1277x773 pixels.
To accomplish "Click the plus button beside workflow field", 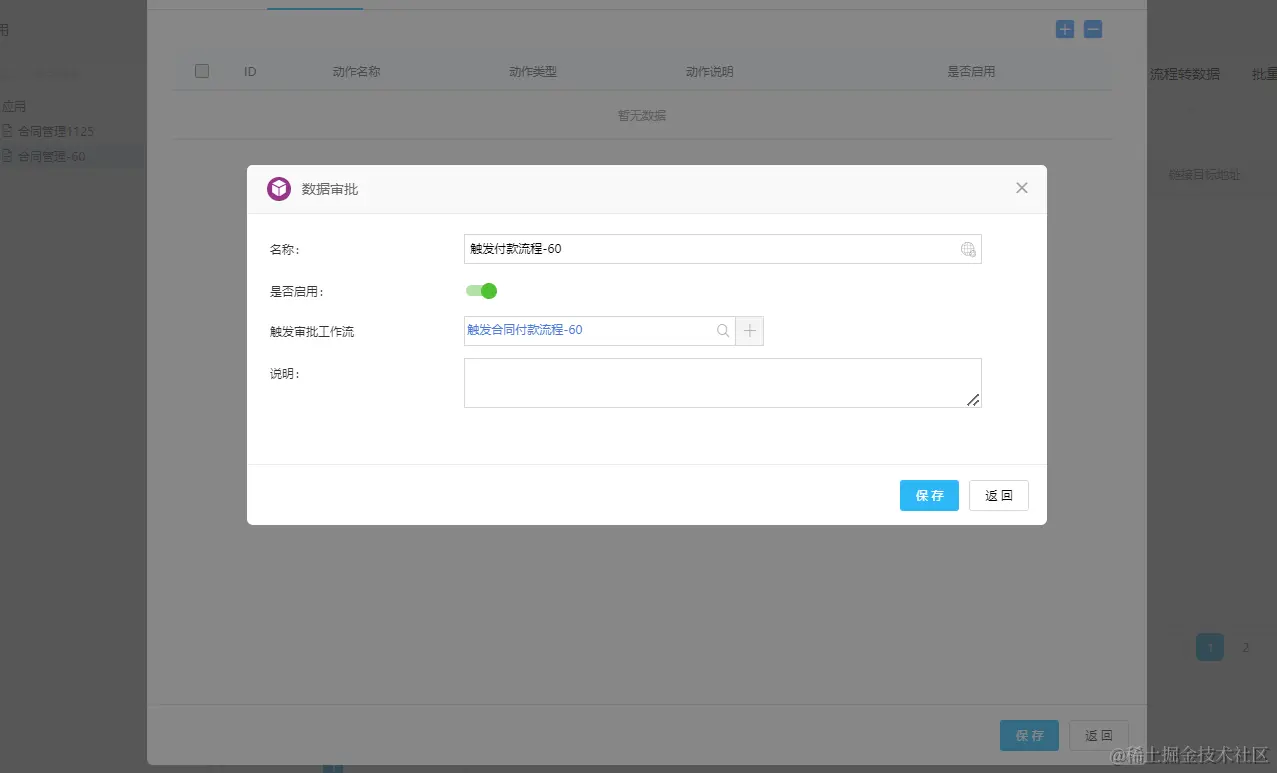I will (x=750, y=331).
